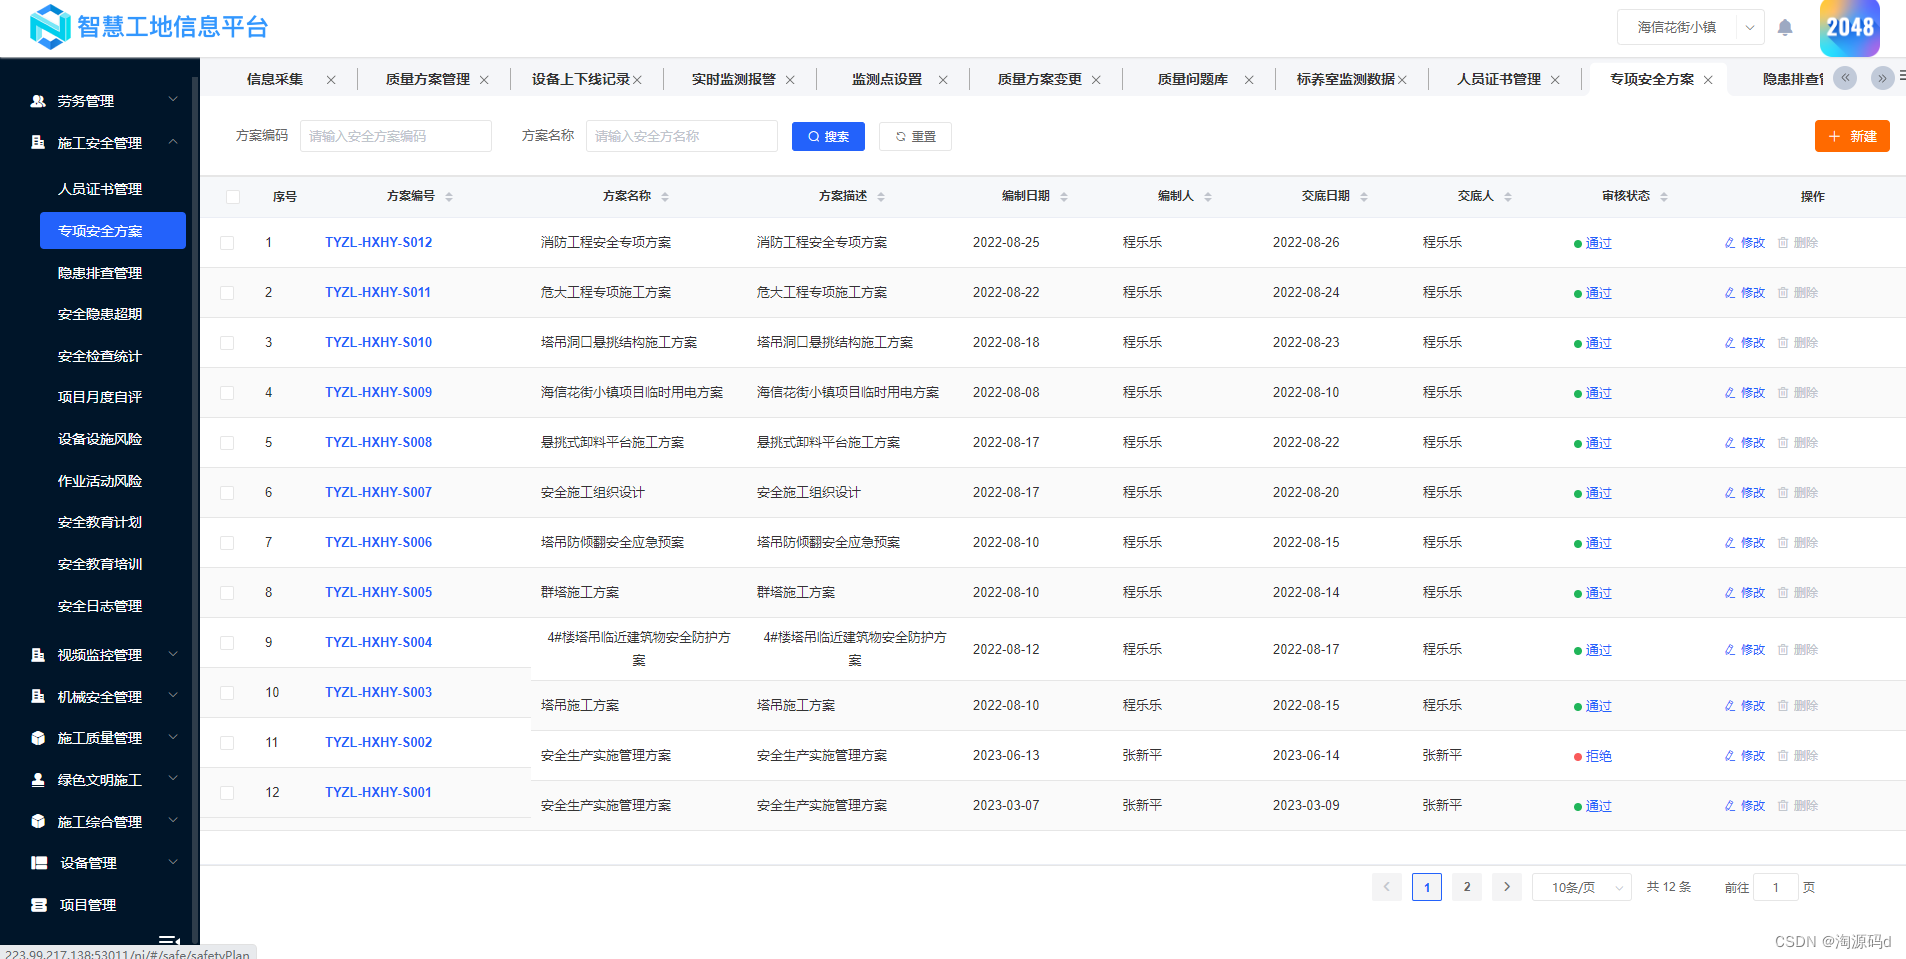This screenshot has width=1906, height=959.
Task: Open 安全教育培训 in the sidebar
Action: [100, 564]
